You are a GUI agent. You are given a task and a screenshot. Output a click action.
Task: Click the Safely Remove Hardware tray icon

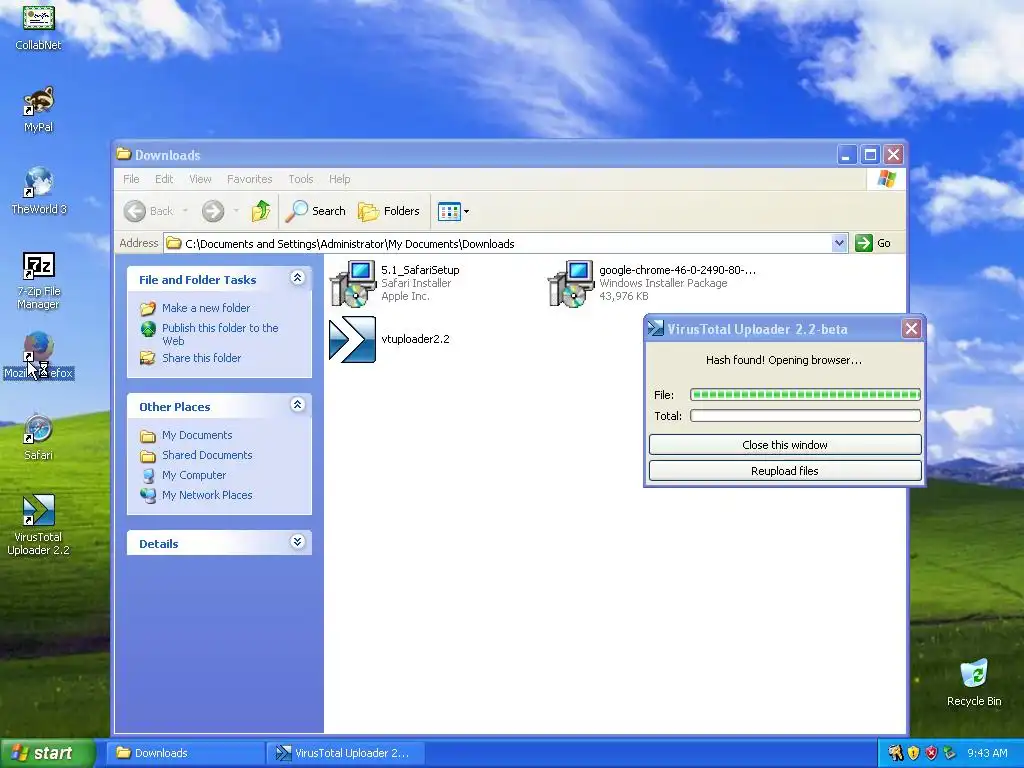coord(949,753)
